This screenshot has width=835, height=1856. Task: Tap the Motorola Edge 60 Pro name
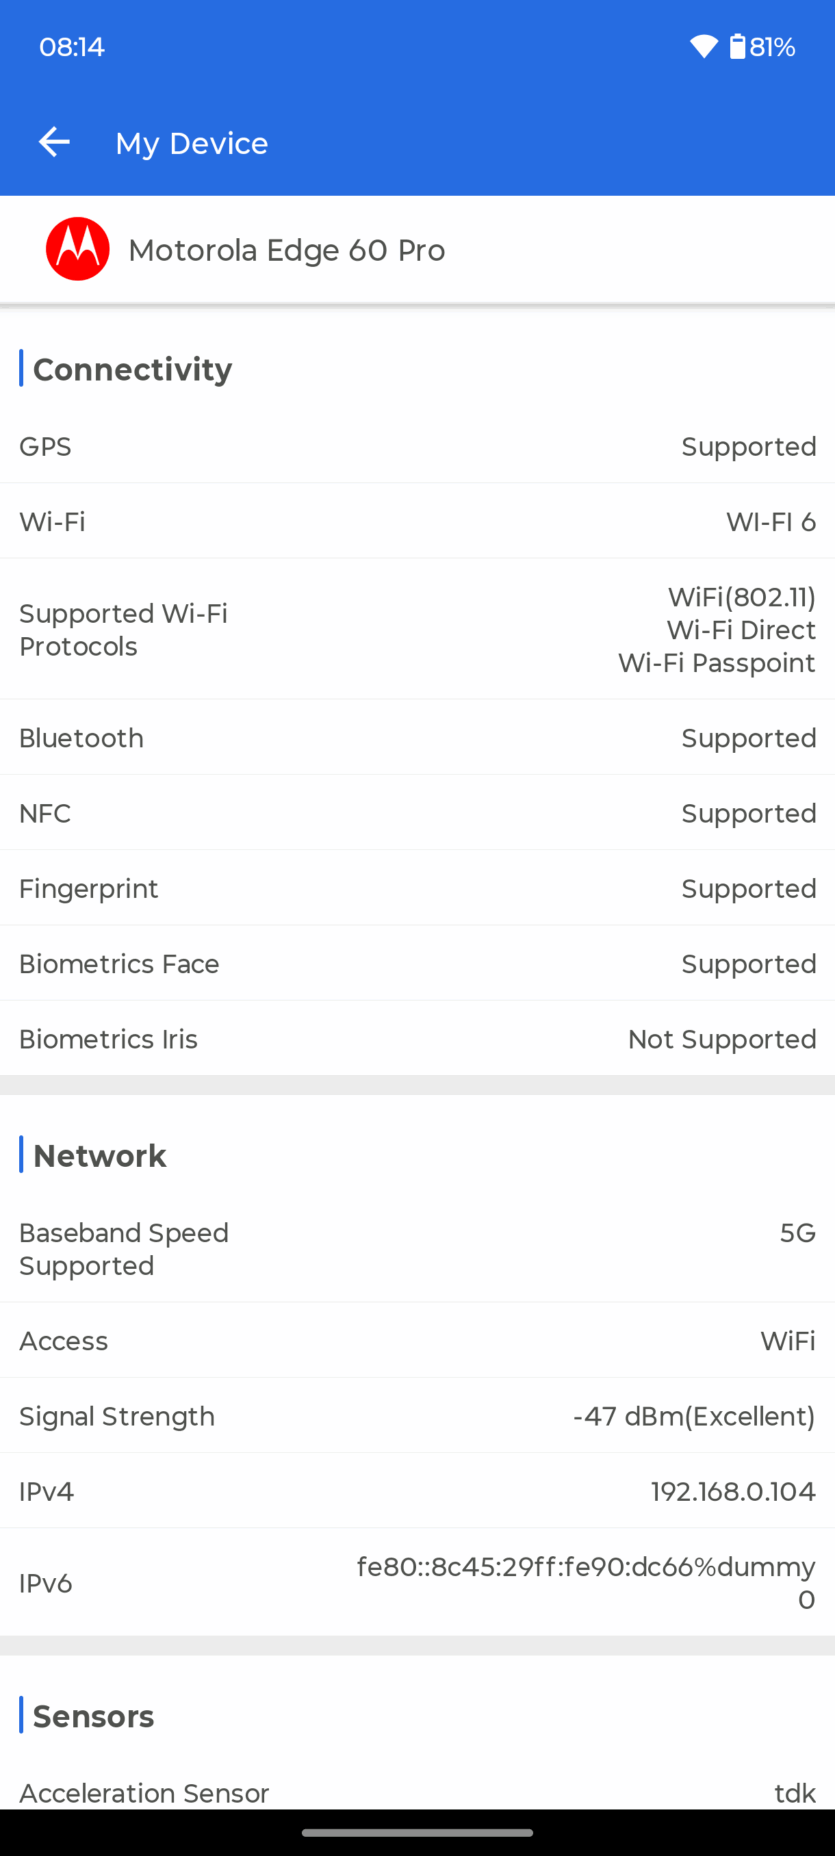[x=287, y=250]
